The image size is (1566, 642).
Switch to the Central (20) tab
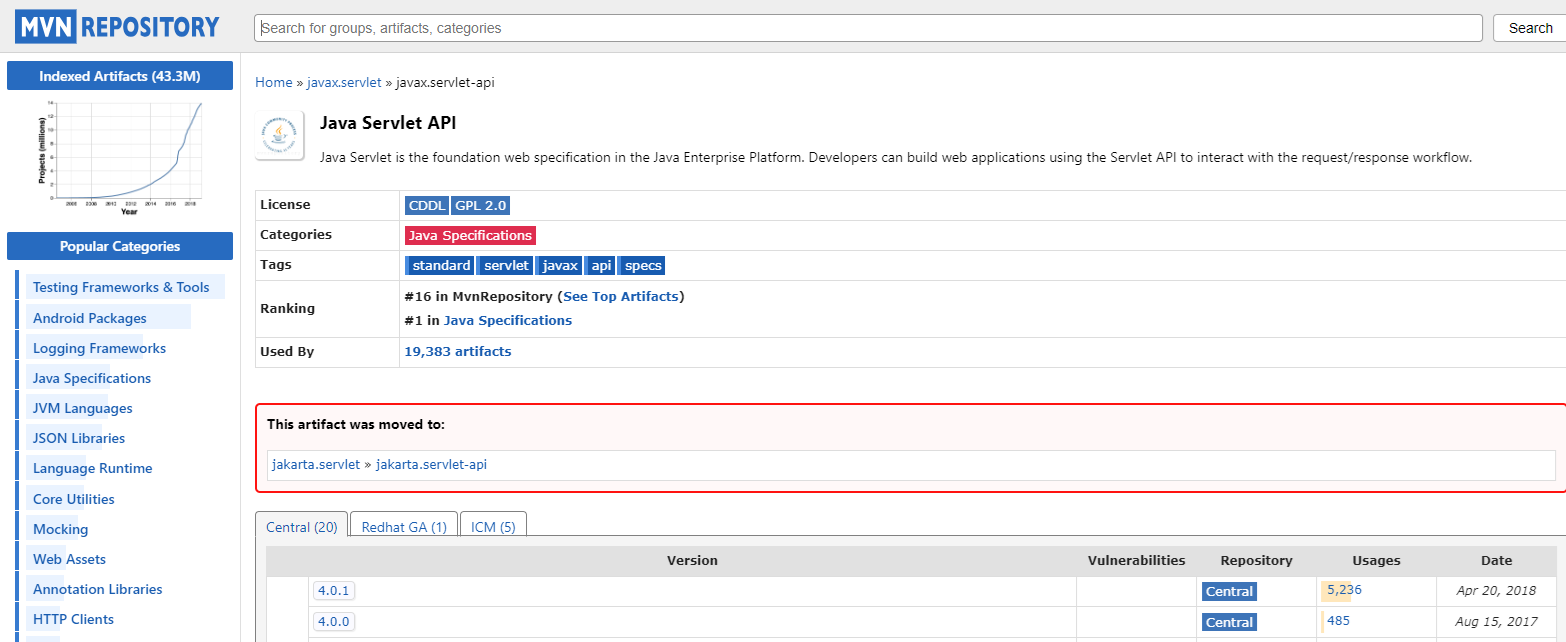301,526
